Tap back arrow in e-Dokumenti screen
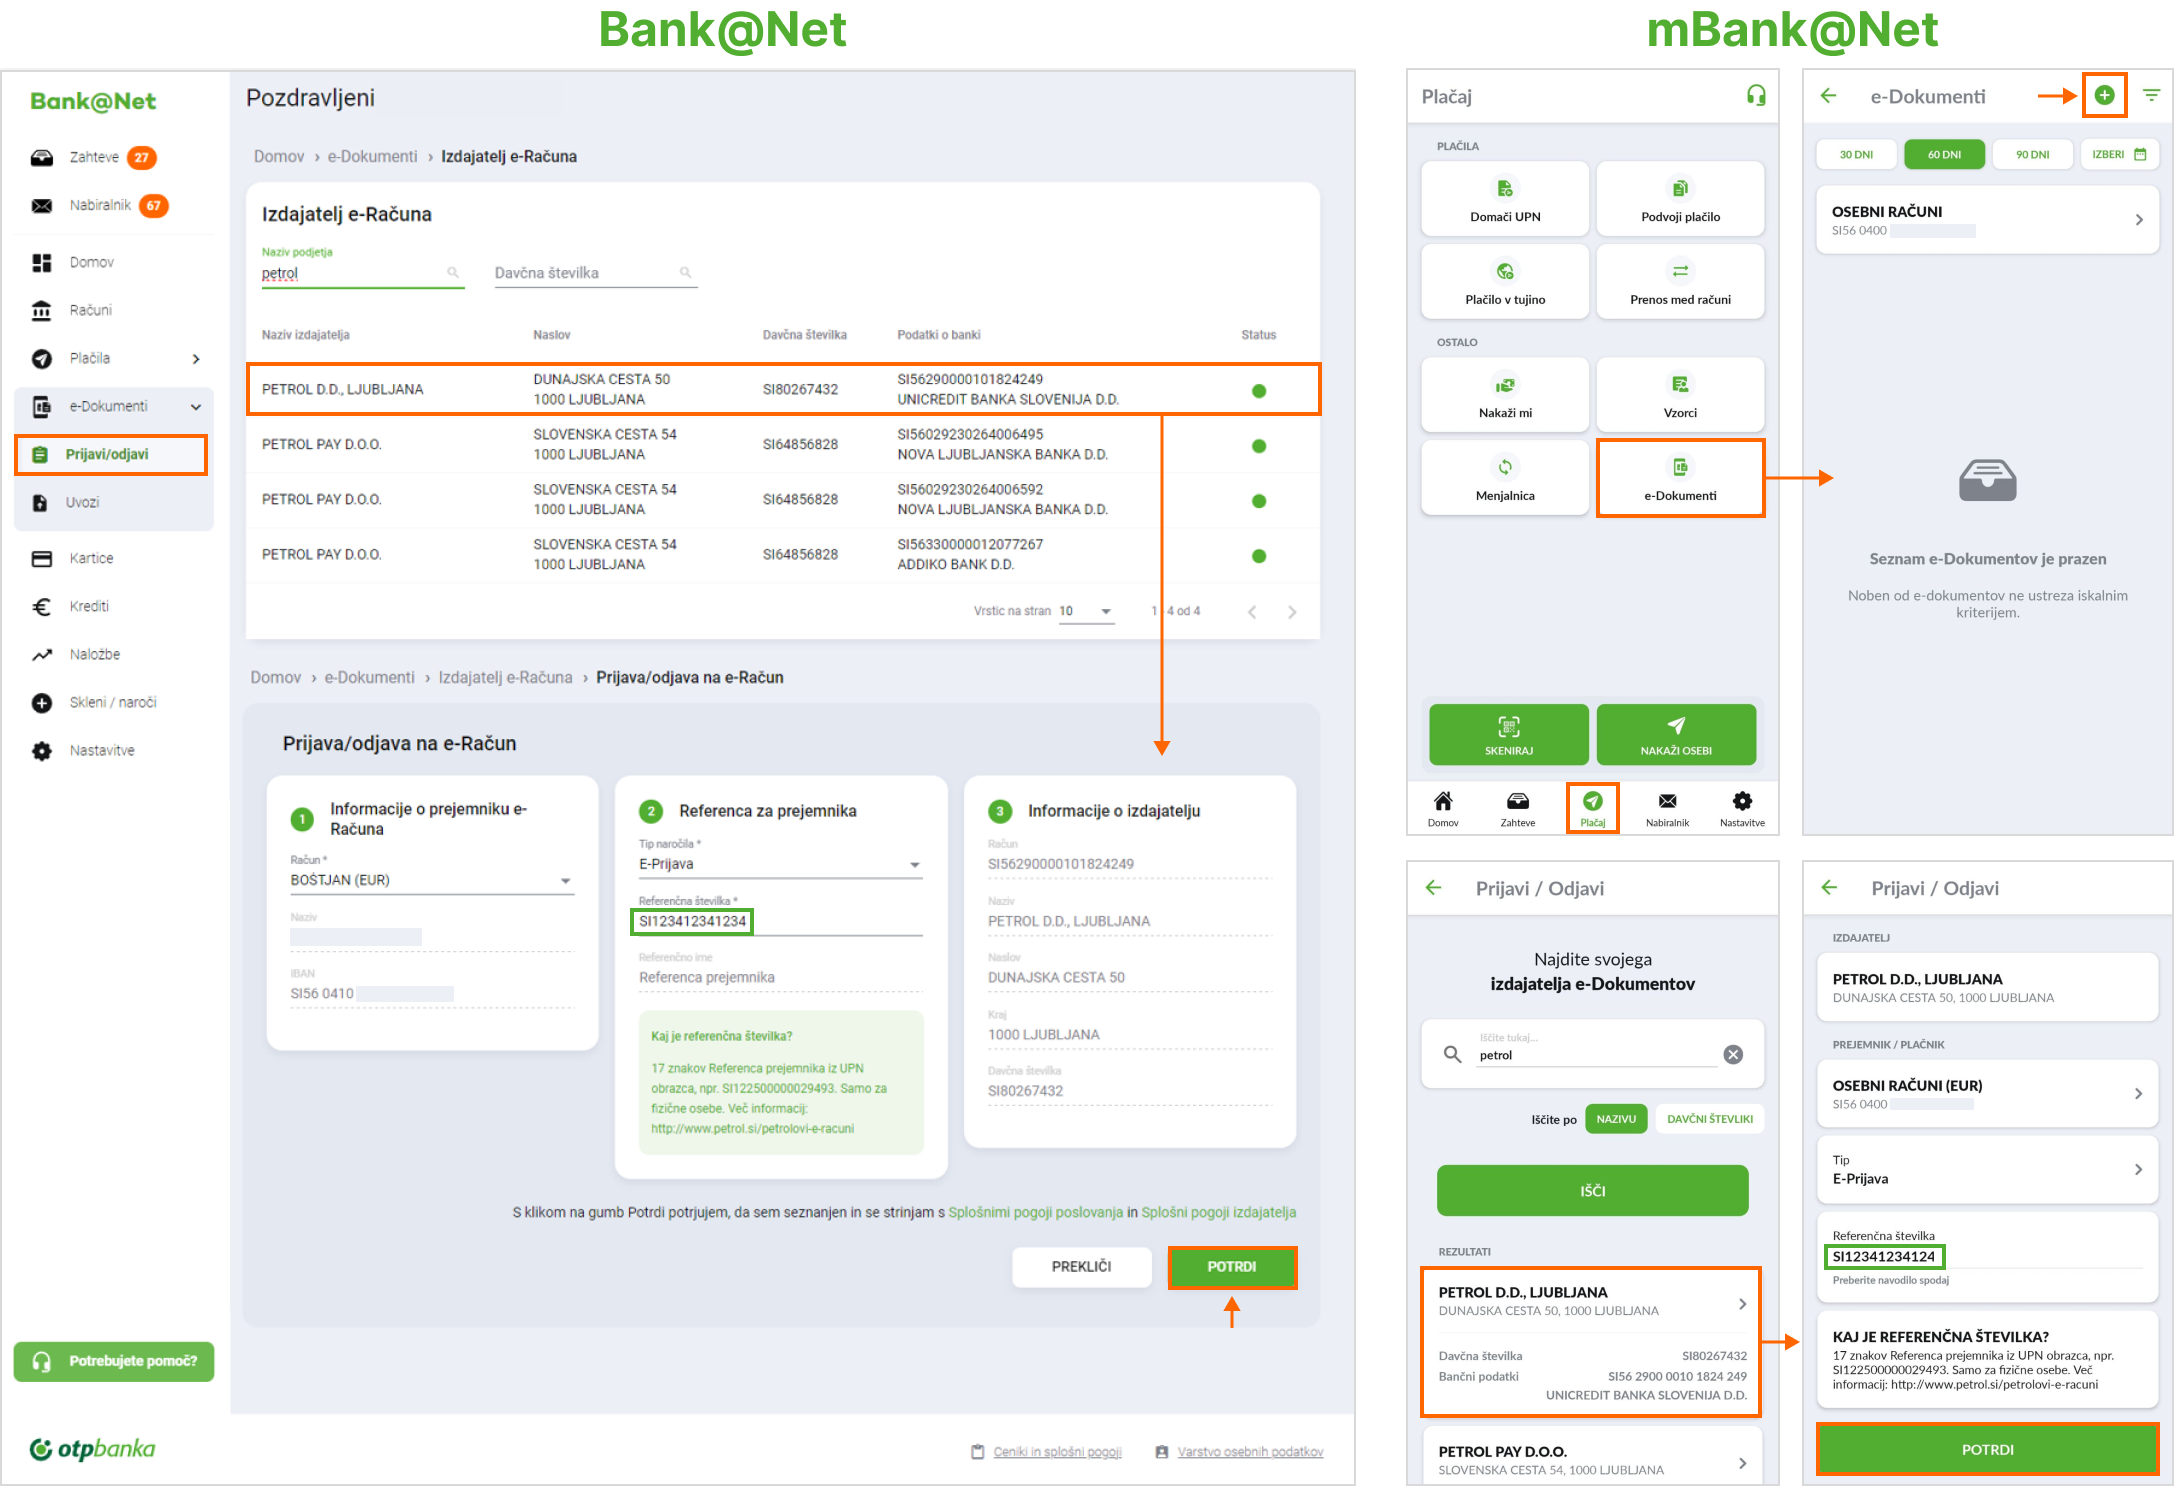Viewport: 2174px width, 1486px height. 1829,96
